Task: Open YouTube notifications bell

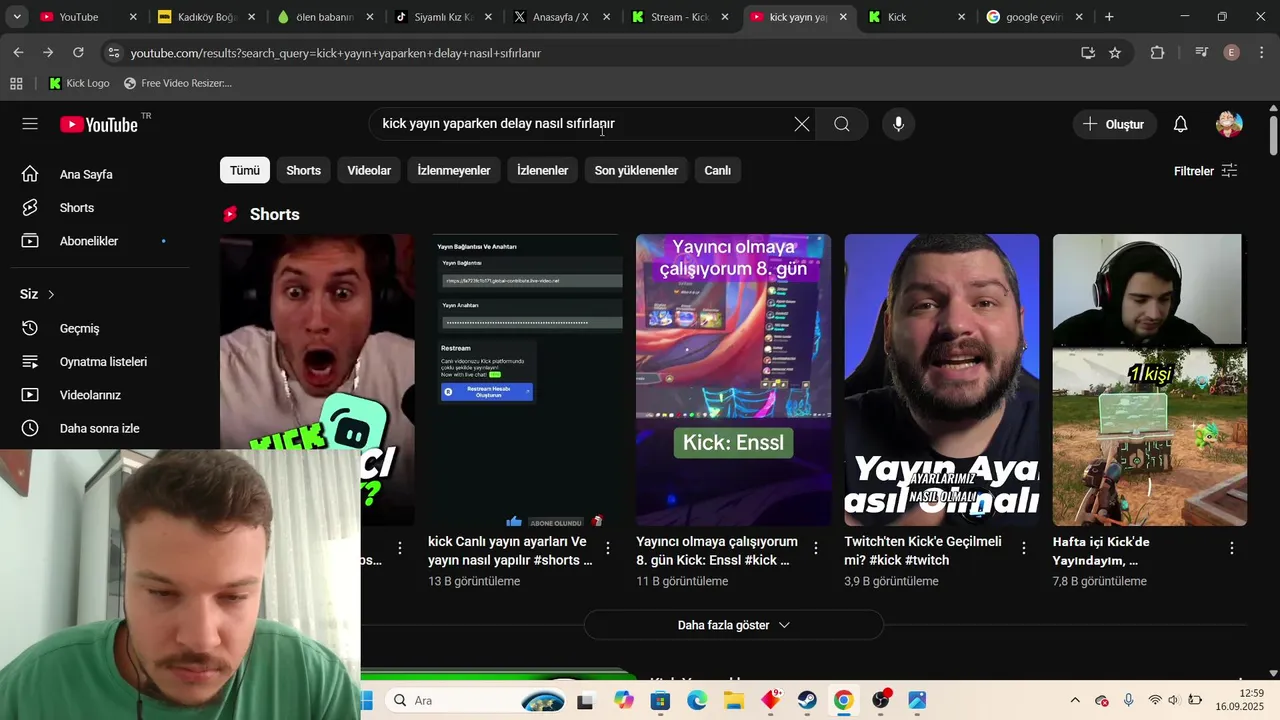Action: (x=1180, y=124)
